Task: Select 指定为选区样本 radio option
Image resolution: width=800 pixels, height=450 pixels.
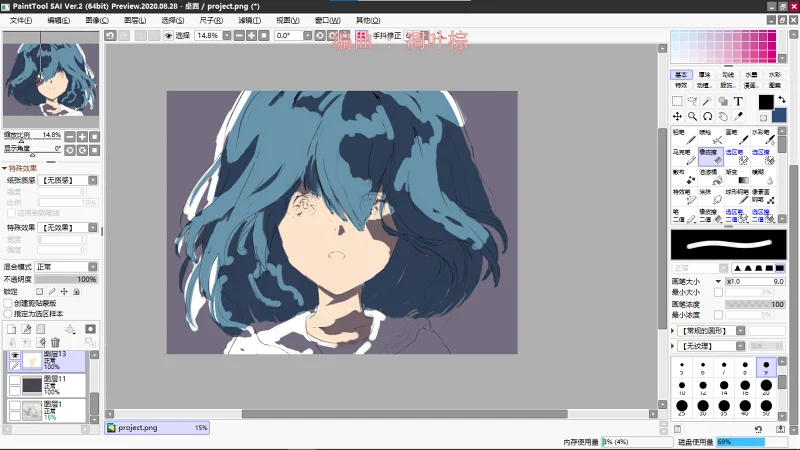Action: point(8,313)
